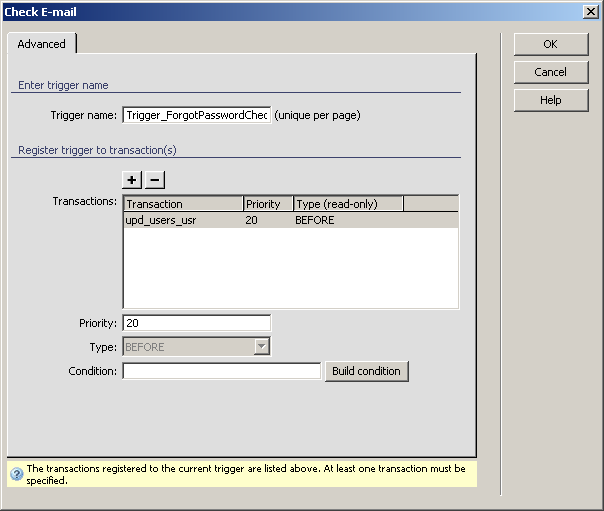Image resolution: width=604 pixels, height=511 pixels.
Task: Click the minus button to remove transaction
Action: coord(154,180)
